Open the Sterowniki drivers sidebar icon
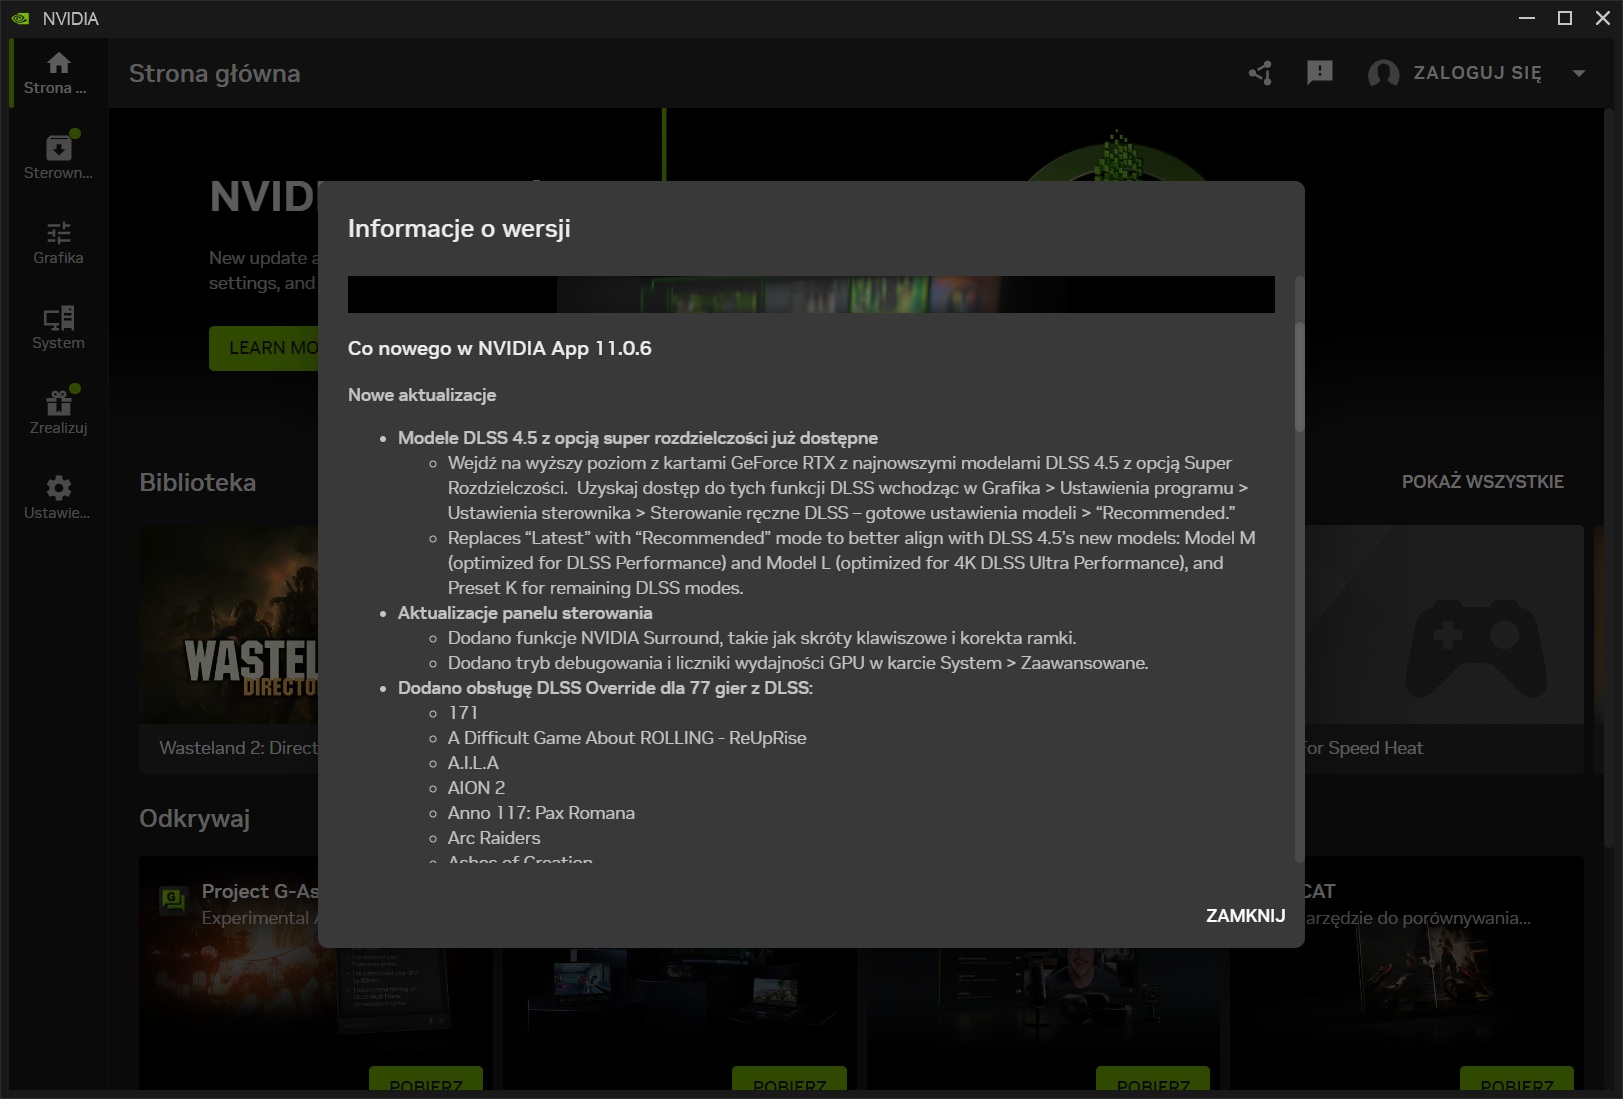The width and height of the screenshot is (1623, 1099). (x=58, y=149)
